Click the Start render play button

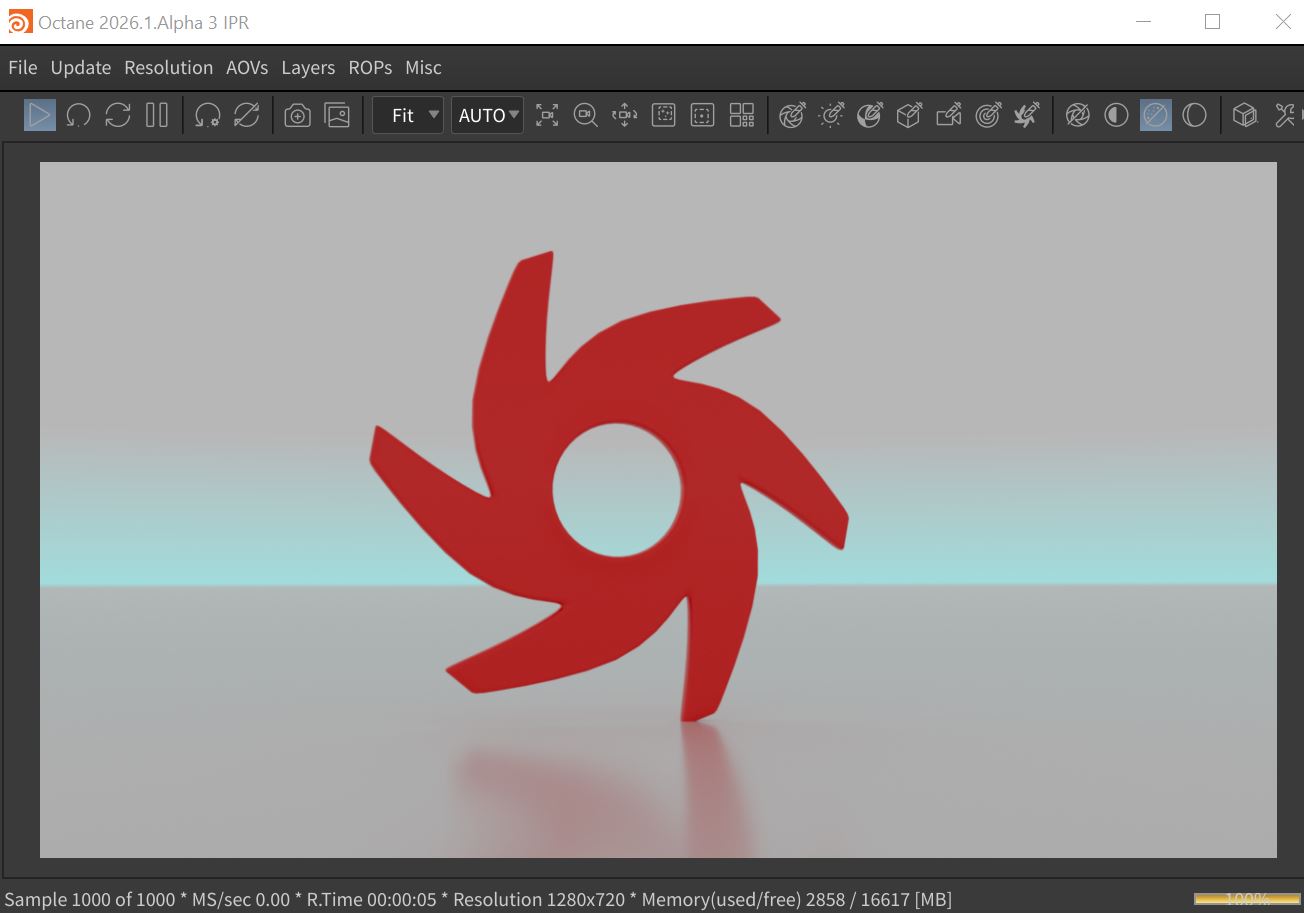click(39, 115)
